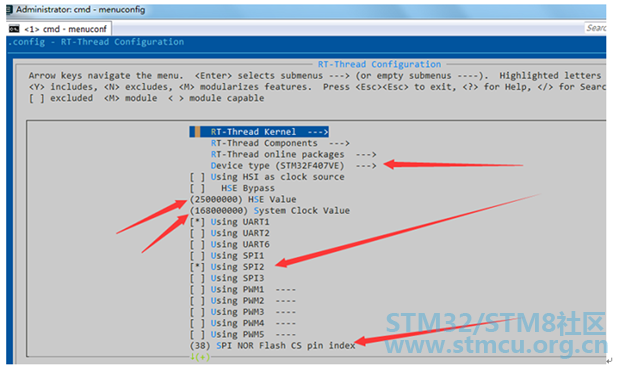617x368 pixels.
Task: Enable the Using PWM4 option
Action: pyautogui.click(x=242, y=323)
